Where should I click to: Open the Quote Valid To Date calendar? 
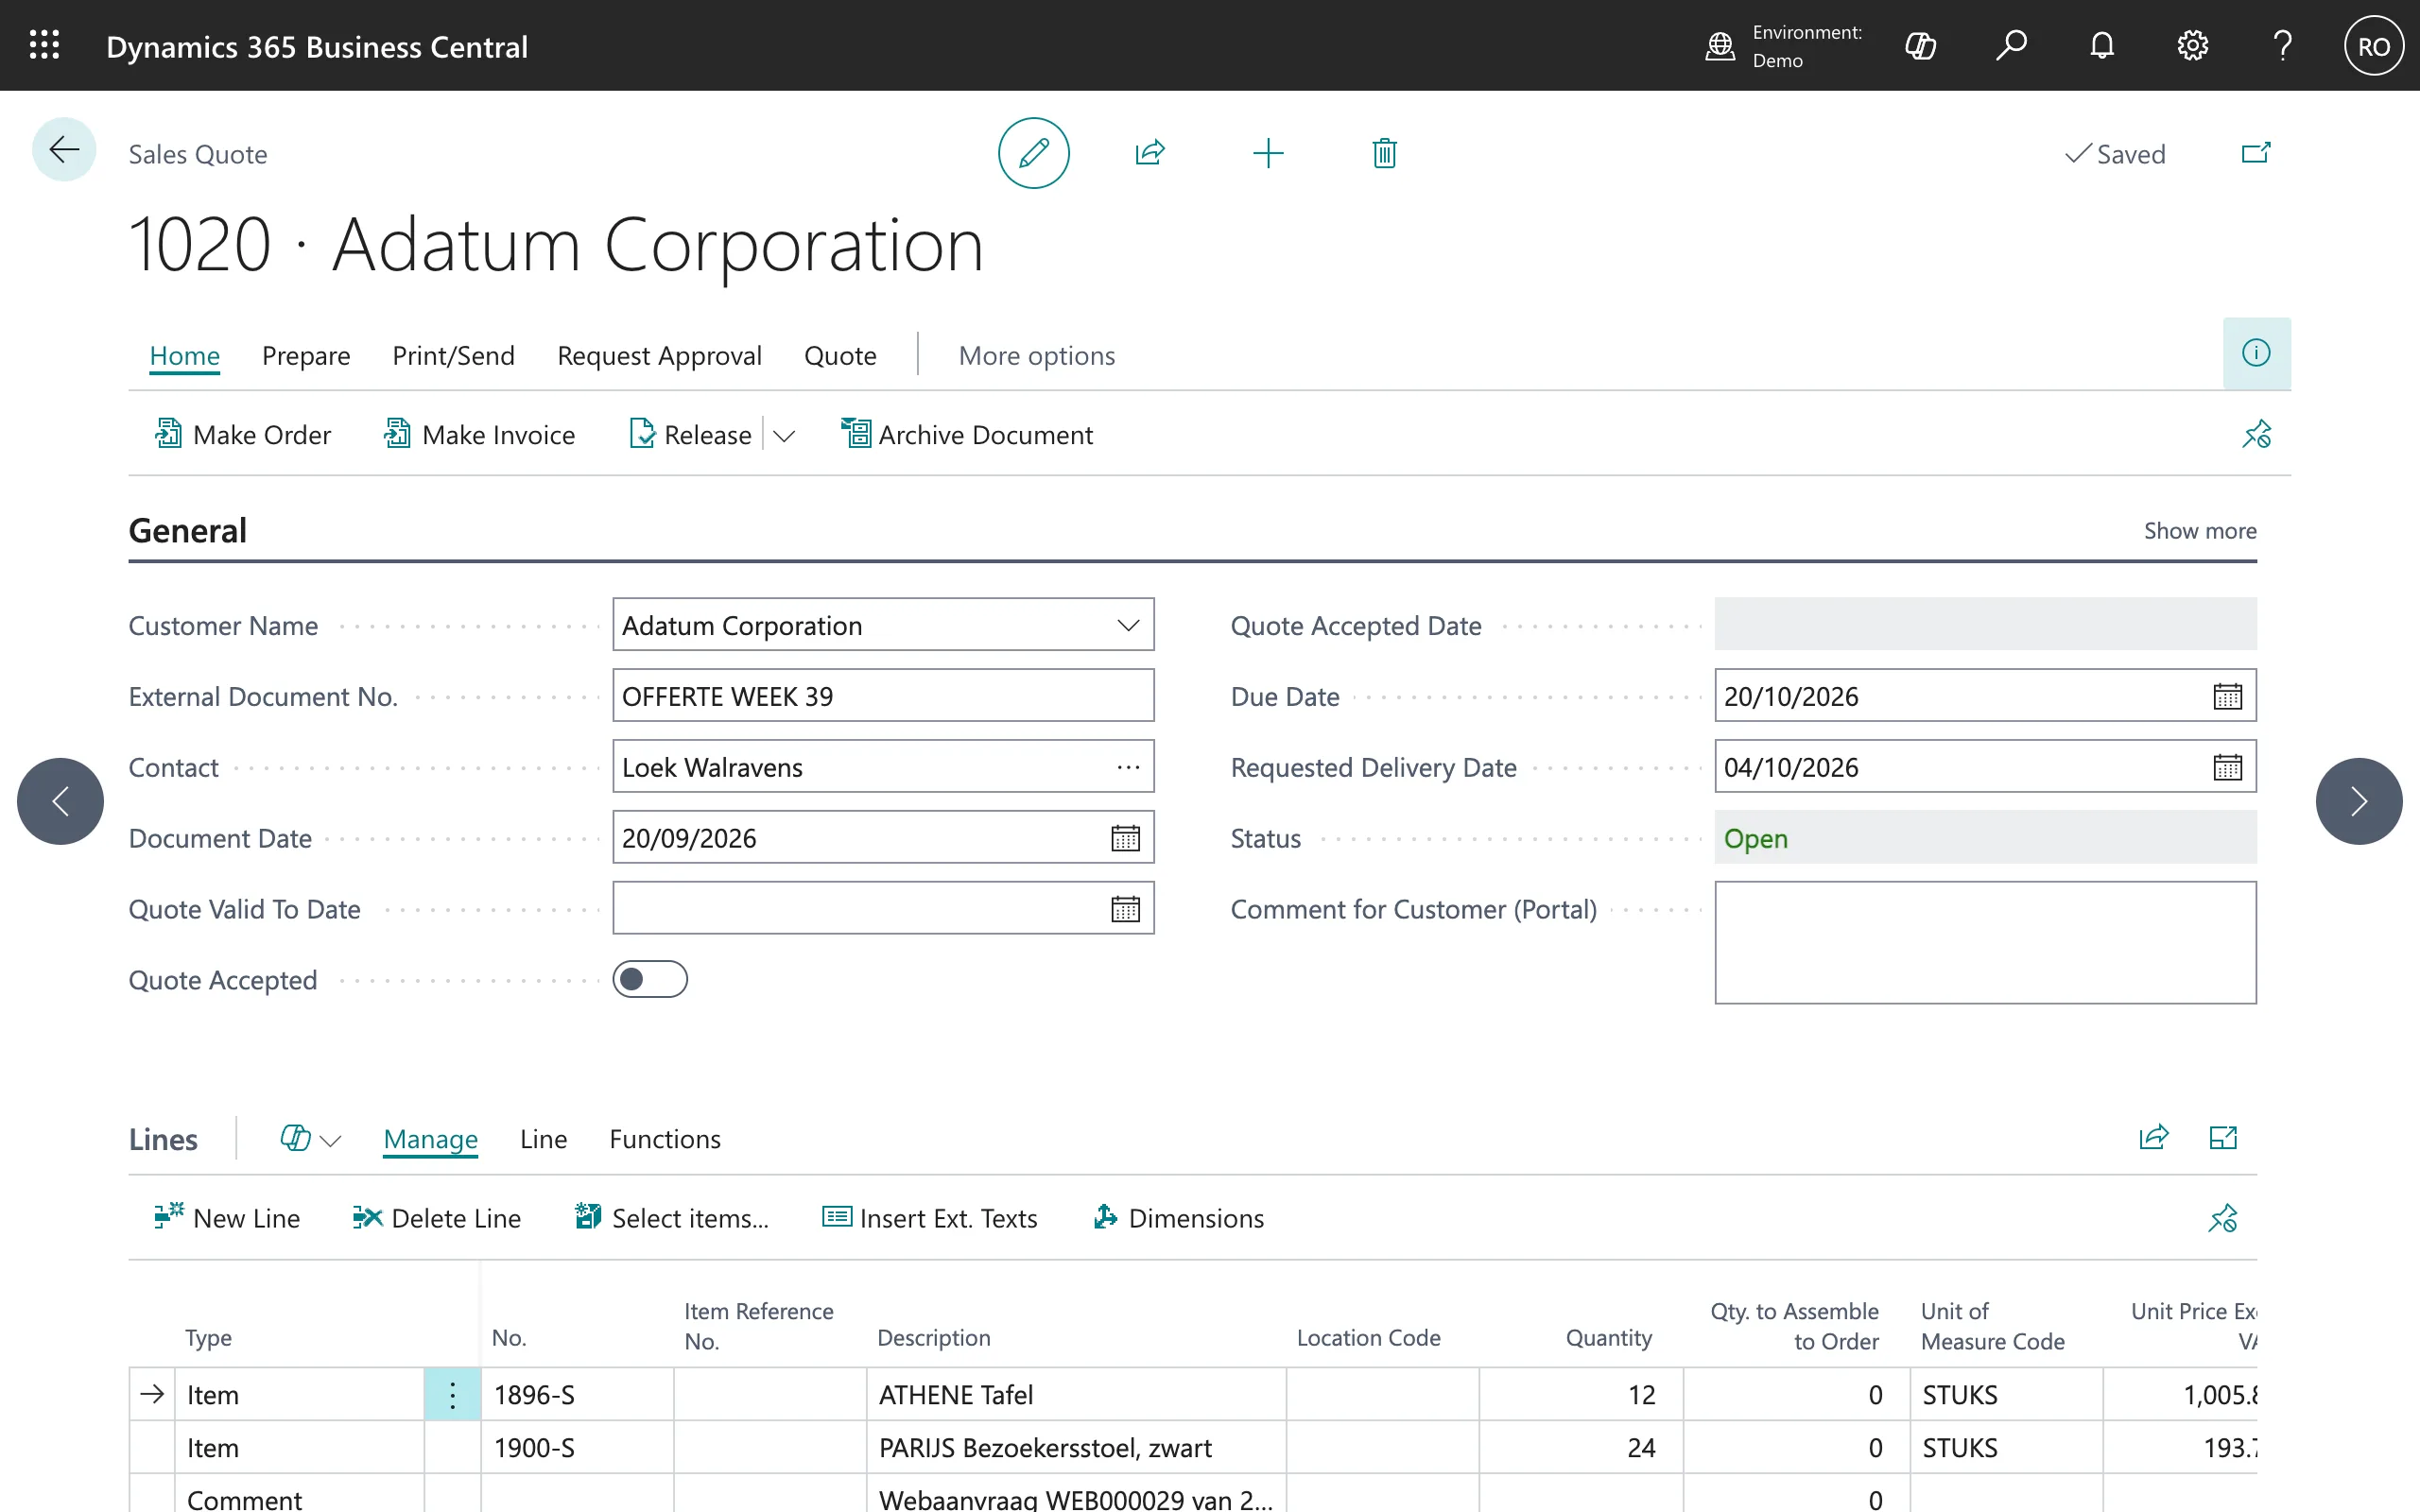tap(1125, 909)
